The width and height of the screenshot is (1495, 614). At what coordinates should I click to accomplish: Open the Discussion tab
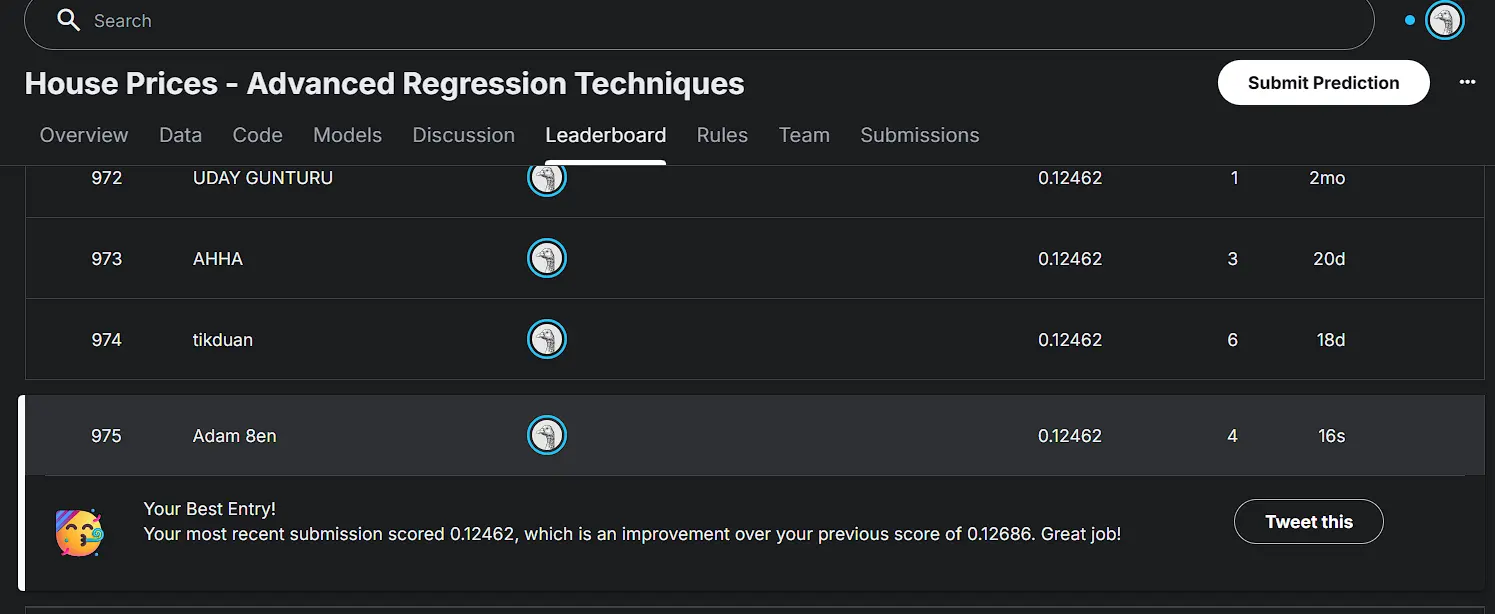[x=463, y=135]
